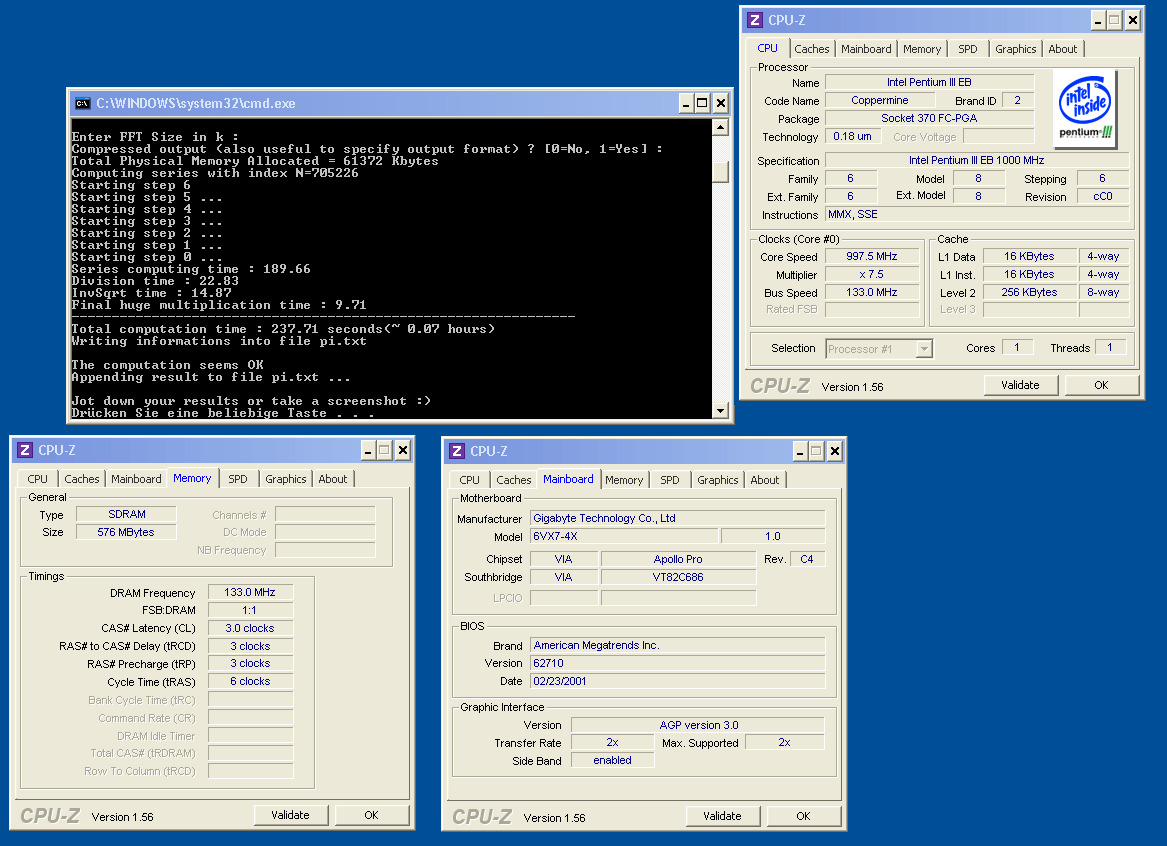Click the BIOS Date value '02/23/2001'
This screenshot has width=1167, height=846.
pyautogui.click(x=677, y=681)
